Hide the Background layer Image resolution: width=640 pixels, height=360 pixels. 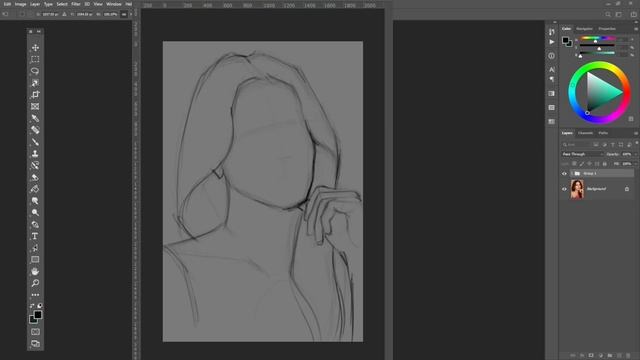coord(564,189)
